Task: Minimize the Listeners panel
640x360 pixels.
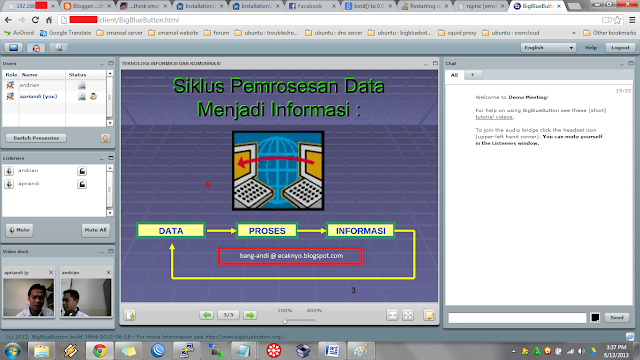Action: (102, 158)
